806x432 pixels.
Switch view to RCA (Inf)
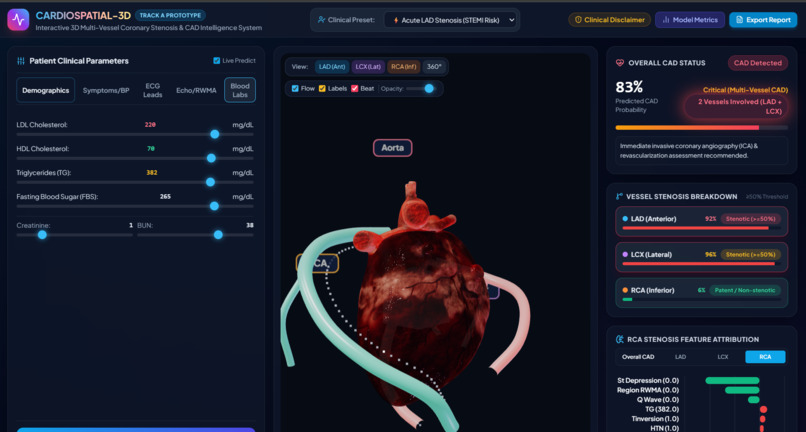pyautogui.click(x=404, y=67)
